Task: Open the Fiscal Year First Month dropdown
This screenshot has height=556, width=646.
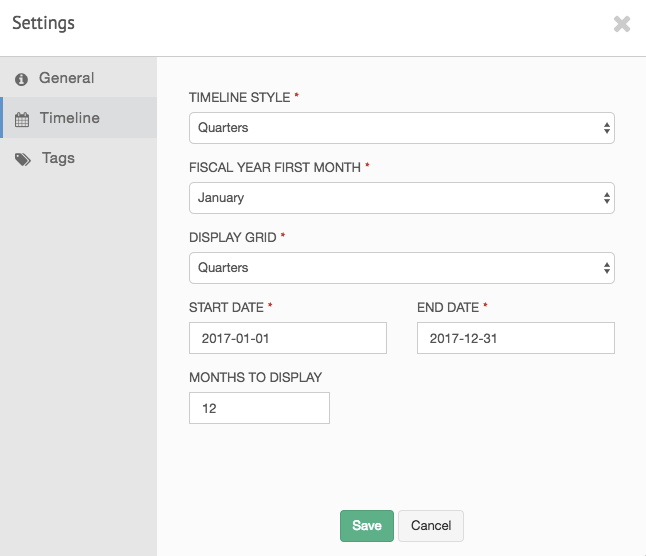Action: tap(400, 198)
